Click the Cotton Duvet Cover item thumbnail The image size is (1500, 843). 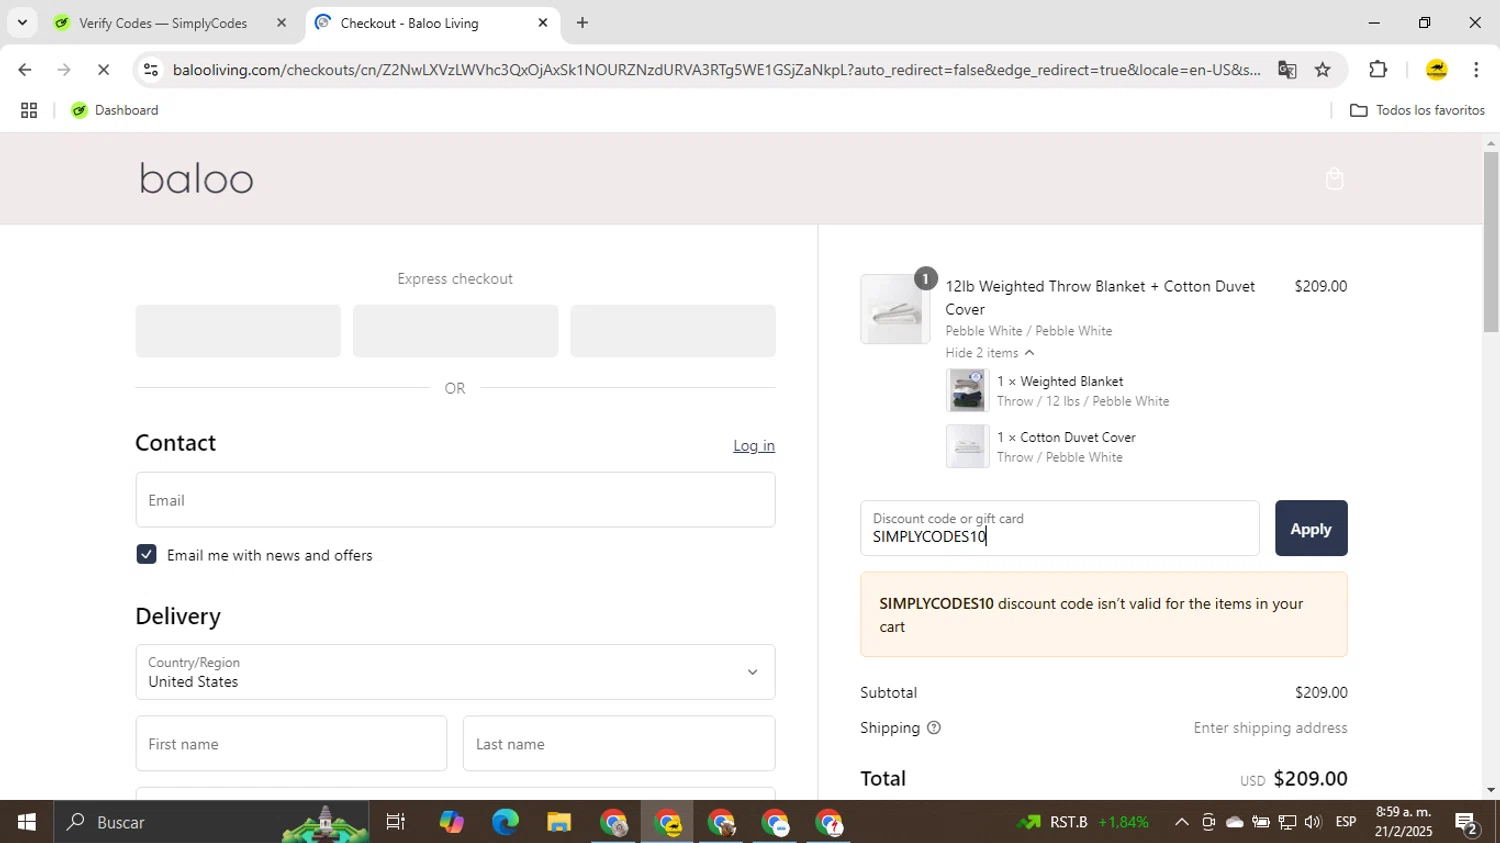[967, 446]
